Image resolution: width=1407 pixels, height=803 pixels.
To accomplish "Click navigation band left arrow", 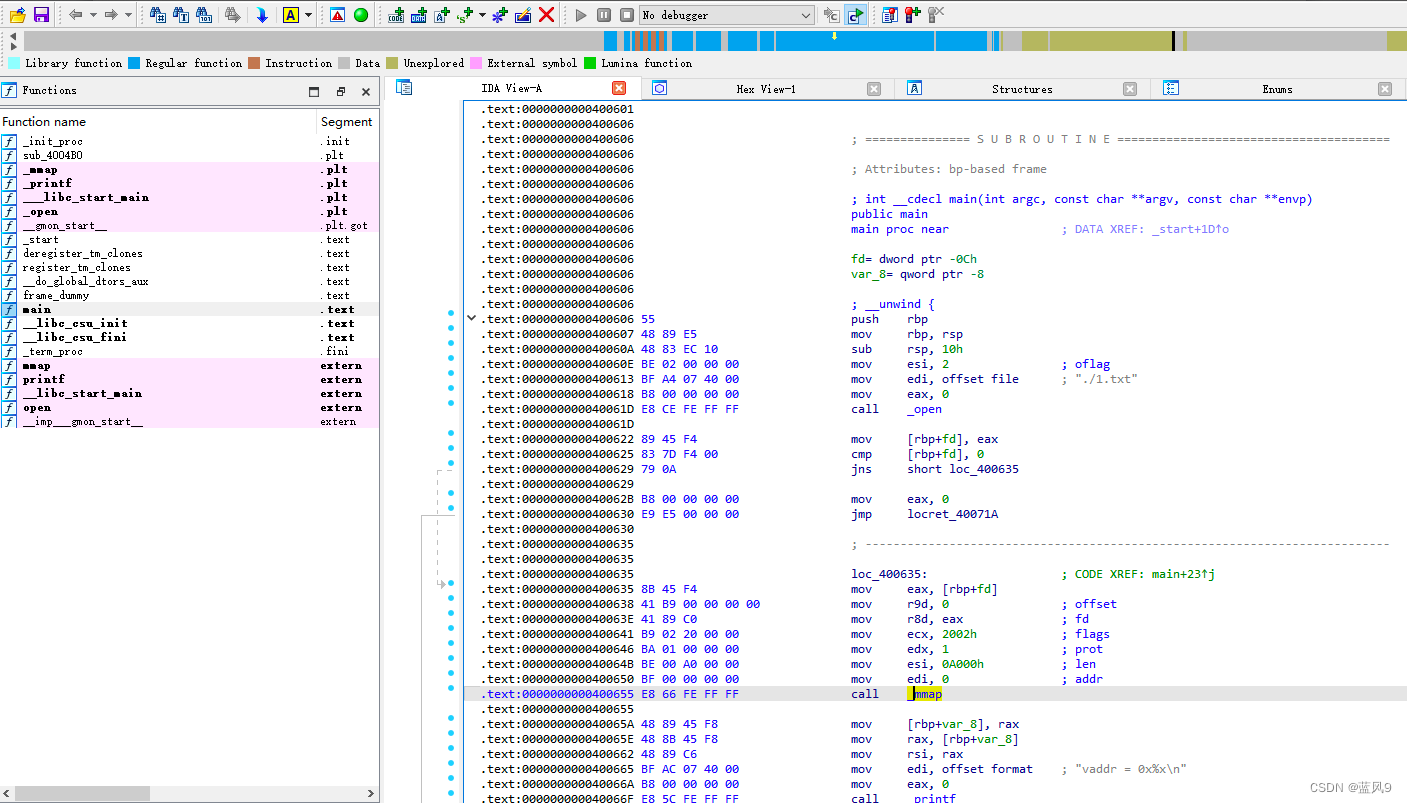I will click(13, 35).
